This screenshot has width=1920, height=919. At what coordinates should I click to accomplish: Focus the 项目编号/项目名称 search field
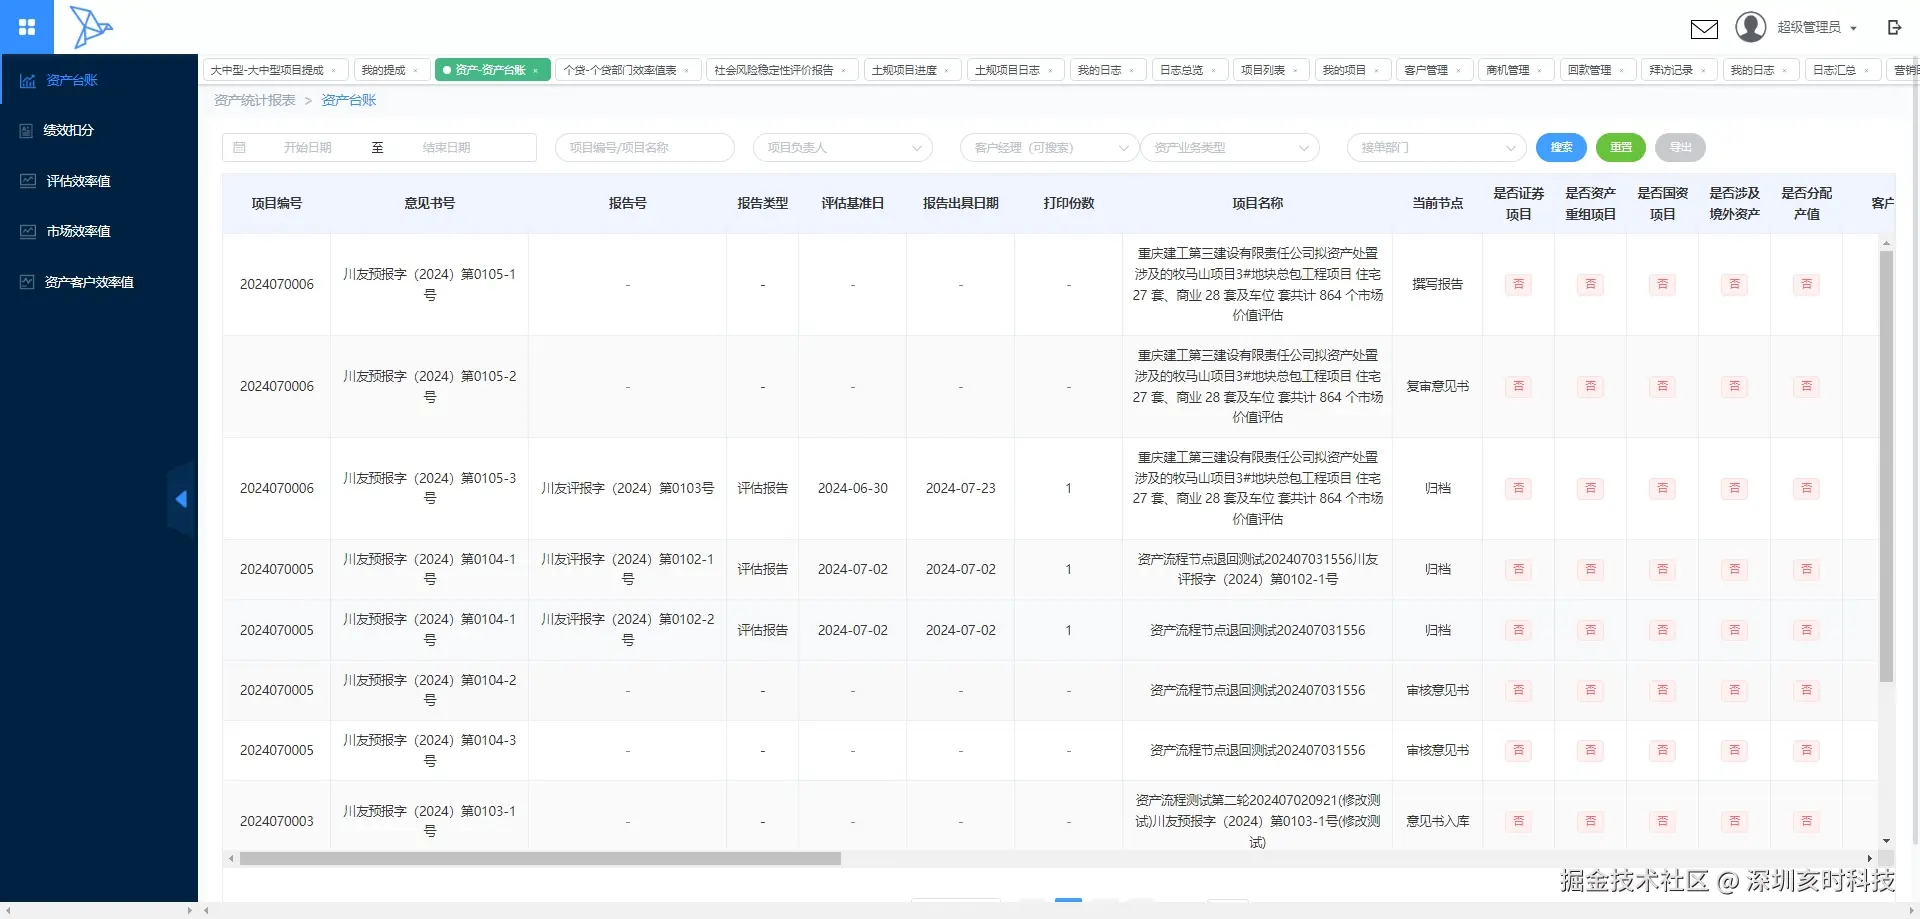pyautogui.click(x=645, y=147)
